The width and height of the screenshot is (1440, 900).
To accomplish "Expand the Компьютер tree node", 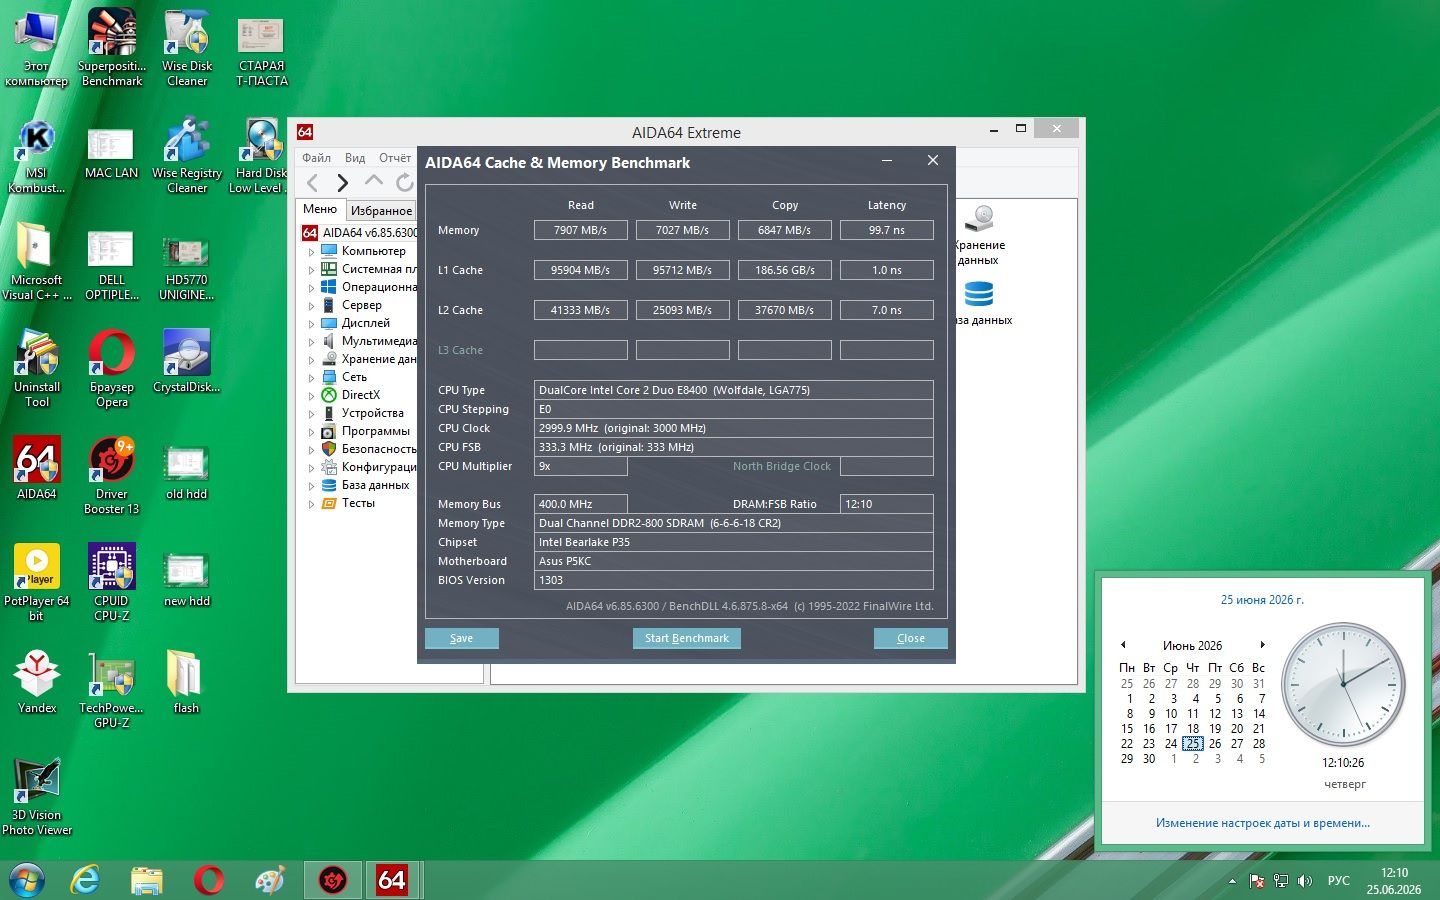I will [311, 252].
